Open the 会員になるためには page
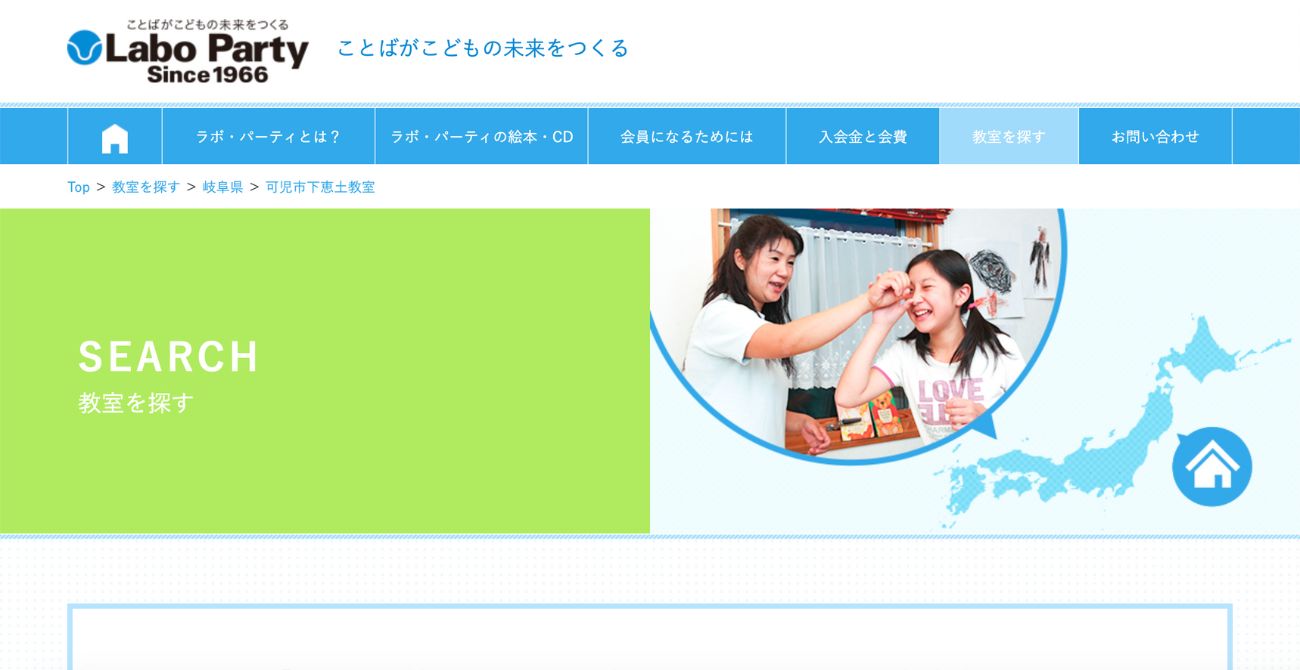The height and width of the screenshot is (670, 1300). pyautogui.click(x=686, y=137)
